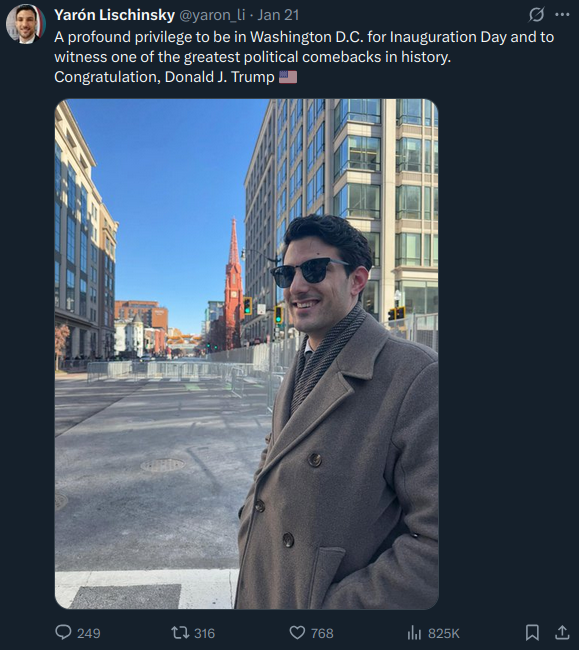This screenshot has width=579, height=650.
Task: Click the Jan 21 timestamp
Action: point(278,15)
